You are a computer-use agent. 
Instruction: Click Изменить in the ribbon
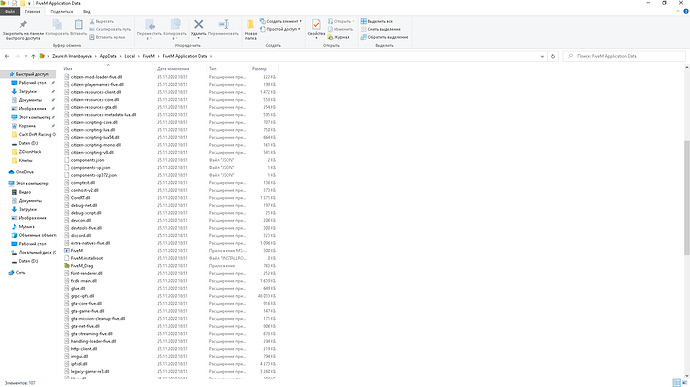pyautogui.click(x=340, y=29)
